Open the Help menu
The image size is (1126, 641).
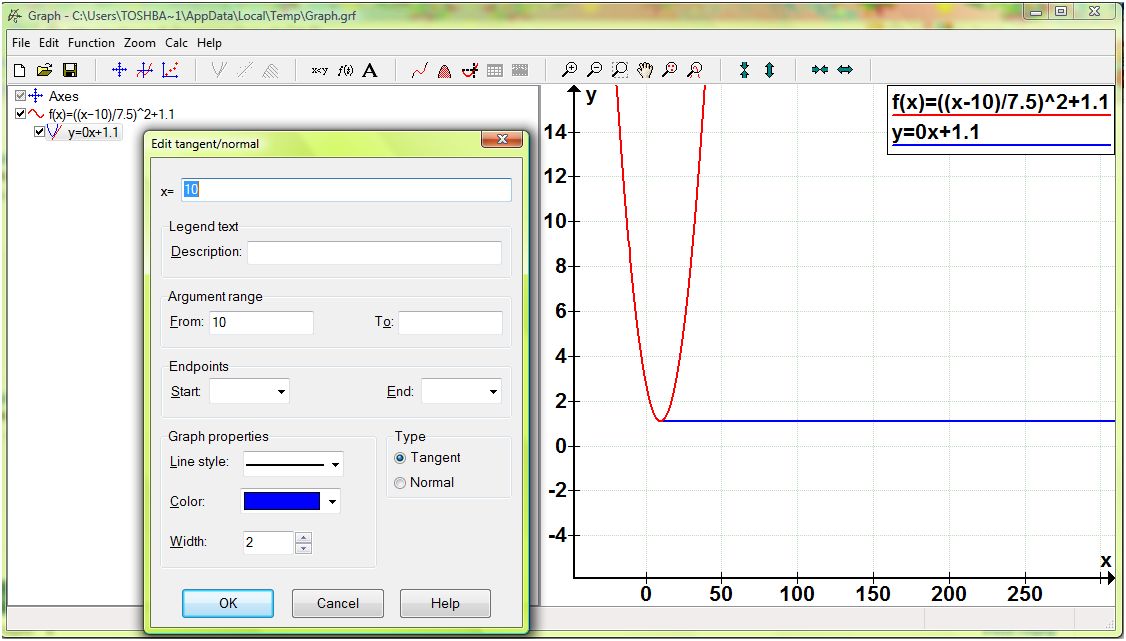tap(209, 43)
